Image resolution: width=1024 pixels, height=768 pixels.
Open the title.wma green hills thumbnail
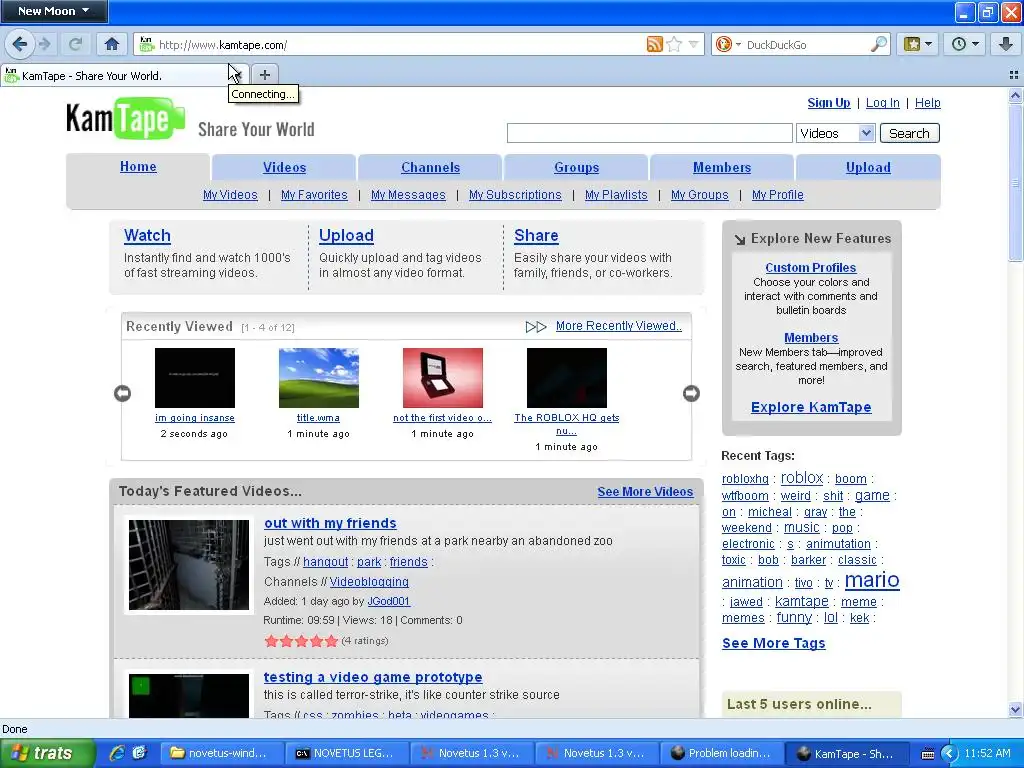[319, 377]
